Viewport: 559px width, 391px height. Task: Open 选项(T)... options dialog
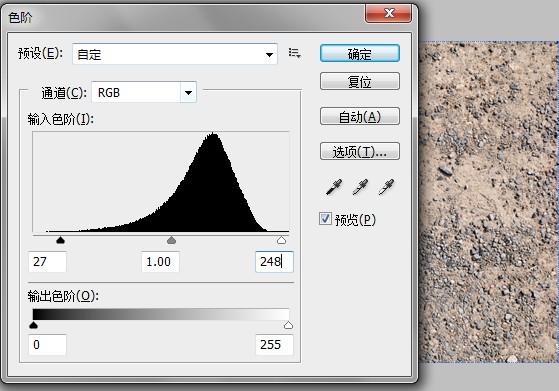(360, 151)
